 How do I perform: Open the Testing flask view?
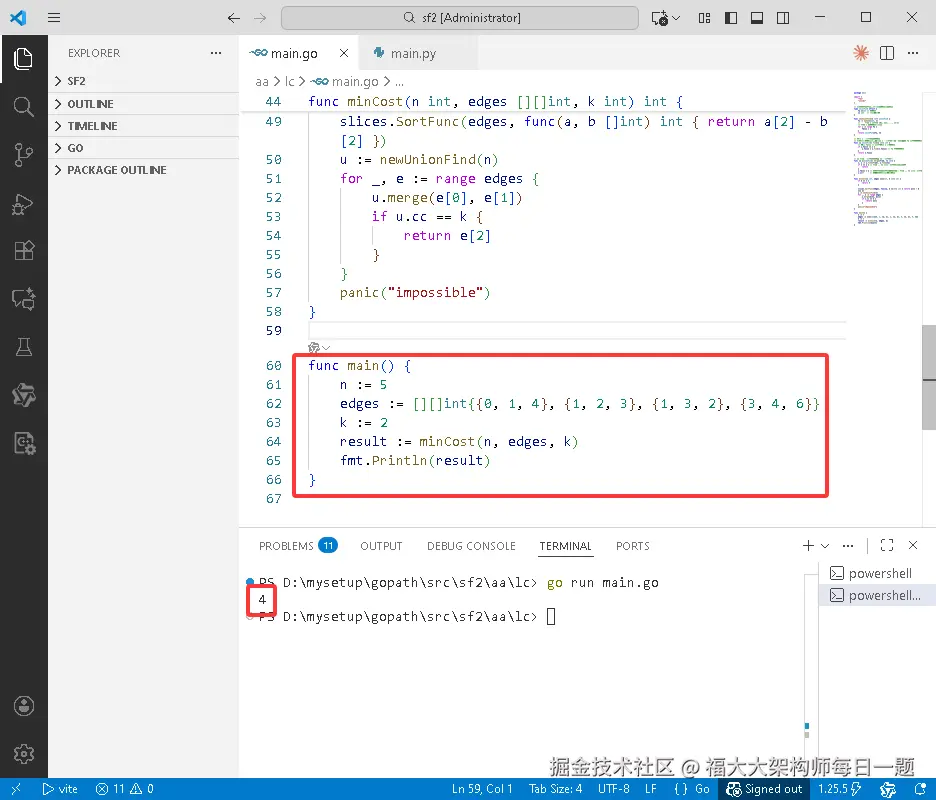[23, 347]
